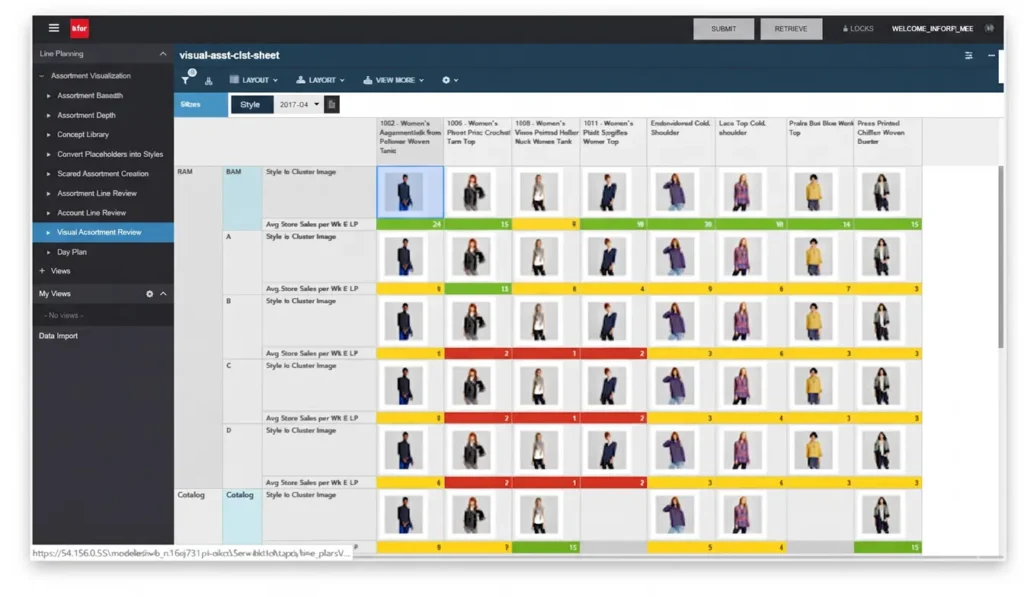Open Assortment Line Review item
Screen dimensions: 1024x597
tap(97, 193)
